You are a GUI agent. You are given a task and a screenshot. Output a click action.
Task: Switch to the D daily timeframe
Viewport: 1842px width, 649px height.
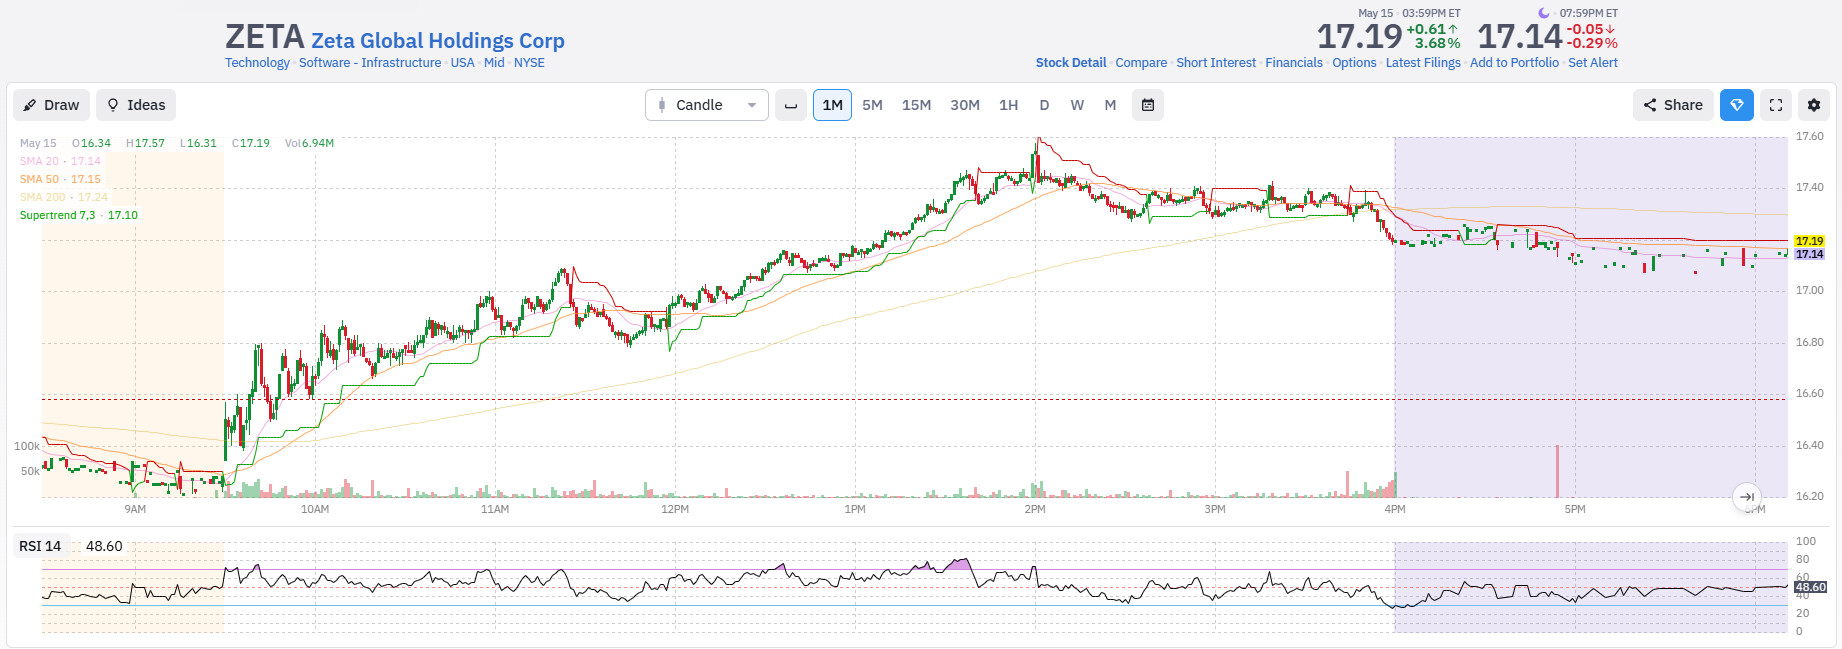coord(1044,105)
